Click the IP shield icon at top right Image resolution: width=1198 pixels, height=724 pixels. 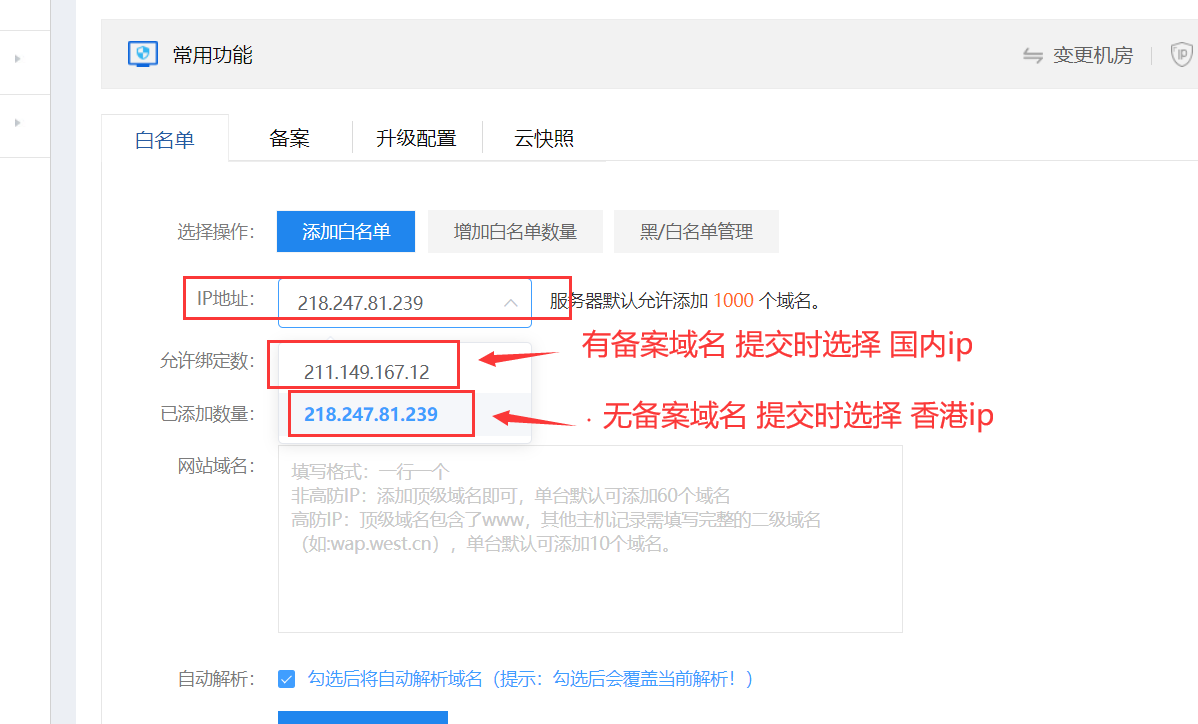[1182, 55]
